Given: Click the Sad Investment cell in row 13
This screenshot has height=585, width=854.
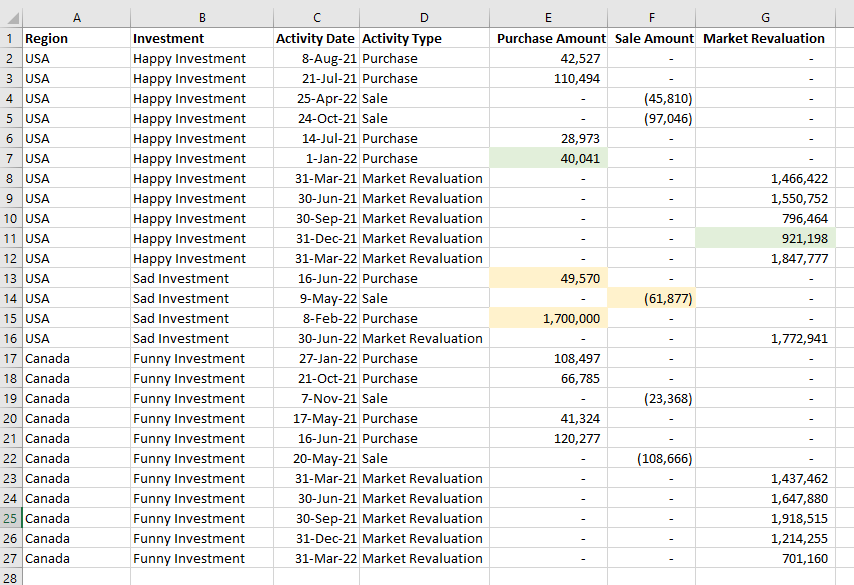Looking at the screenshot, I should [x=202, y=278].
